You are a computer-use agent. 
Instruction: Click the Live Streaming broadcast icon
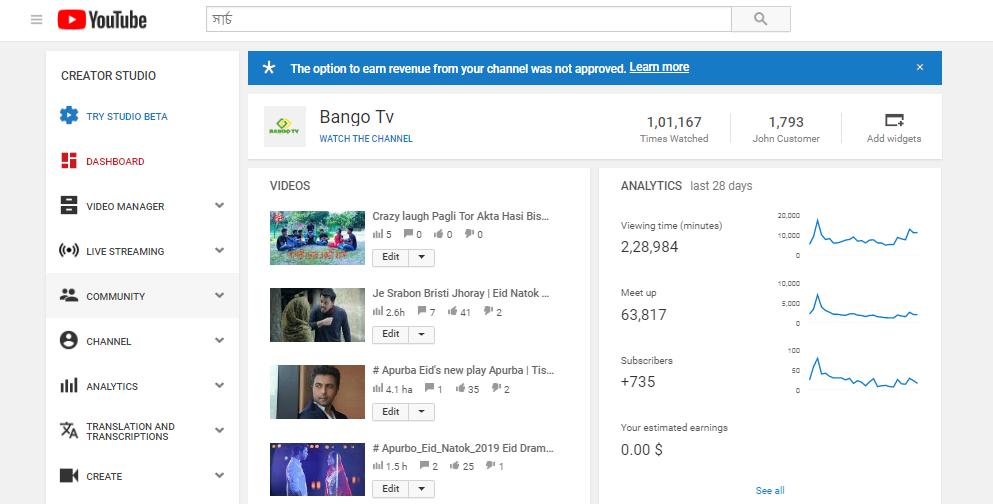pyautogui.click(x=68, y=250)
